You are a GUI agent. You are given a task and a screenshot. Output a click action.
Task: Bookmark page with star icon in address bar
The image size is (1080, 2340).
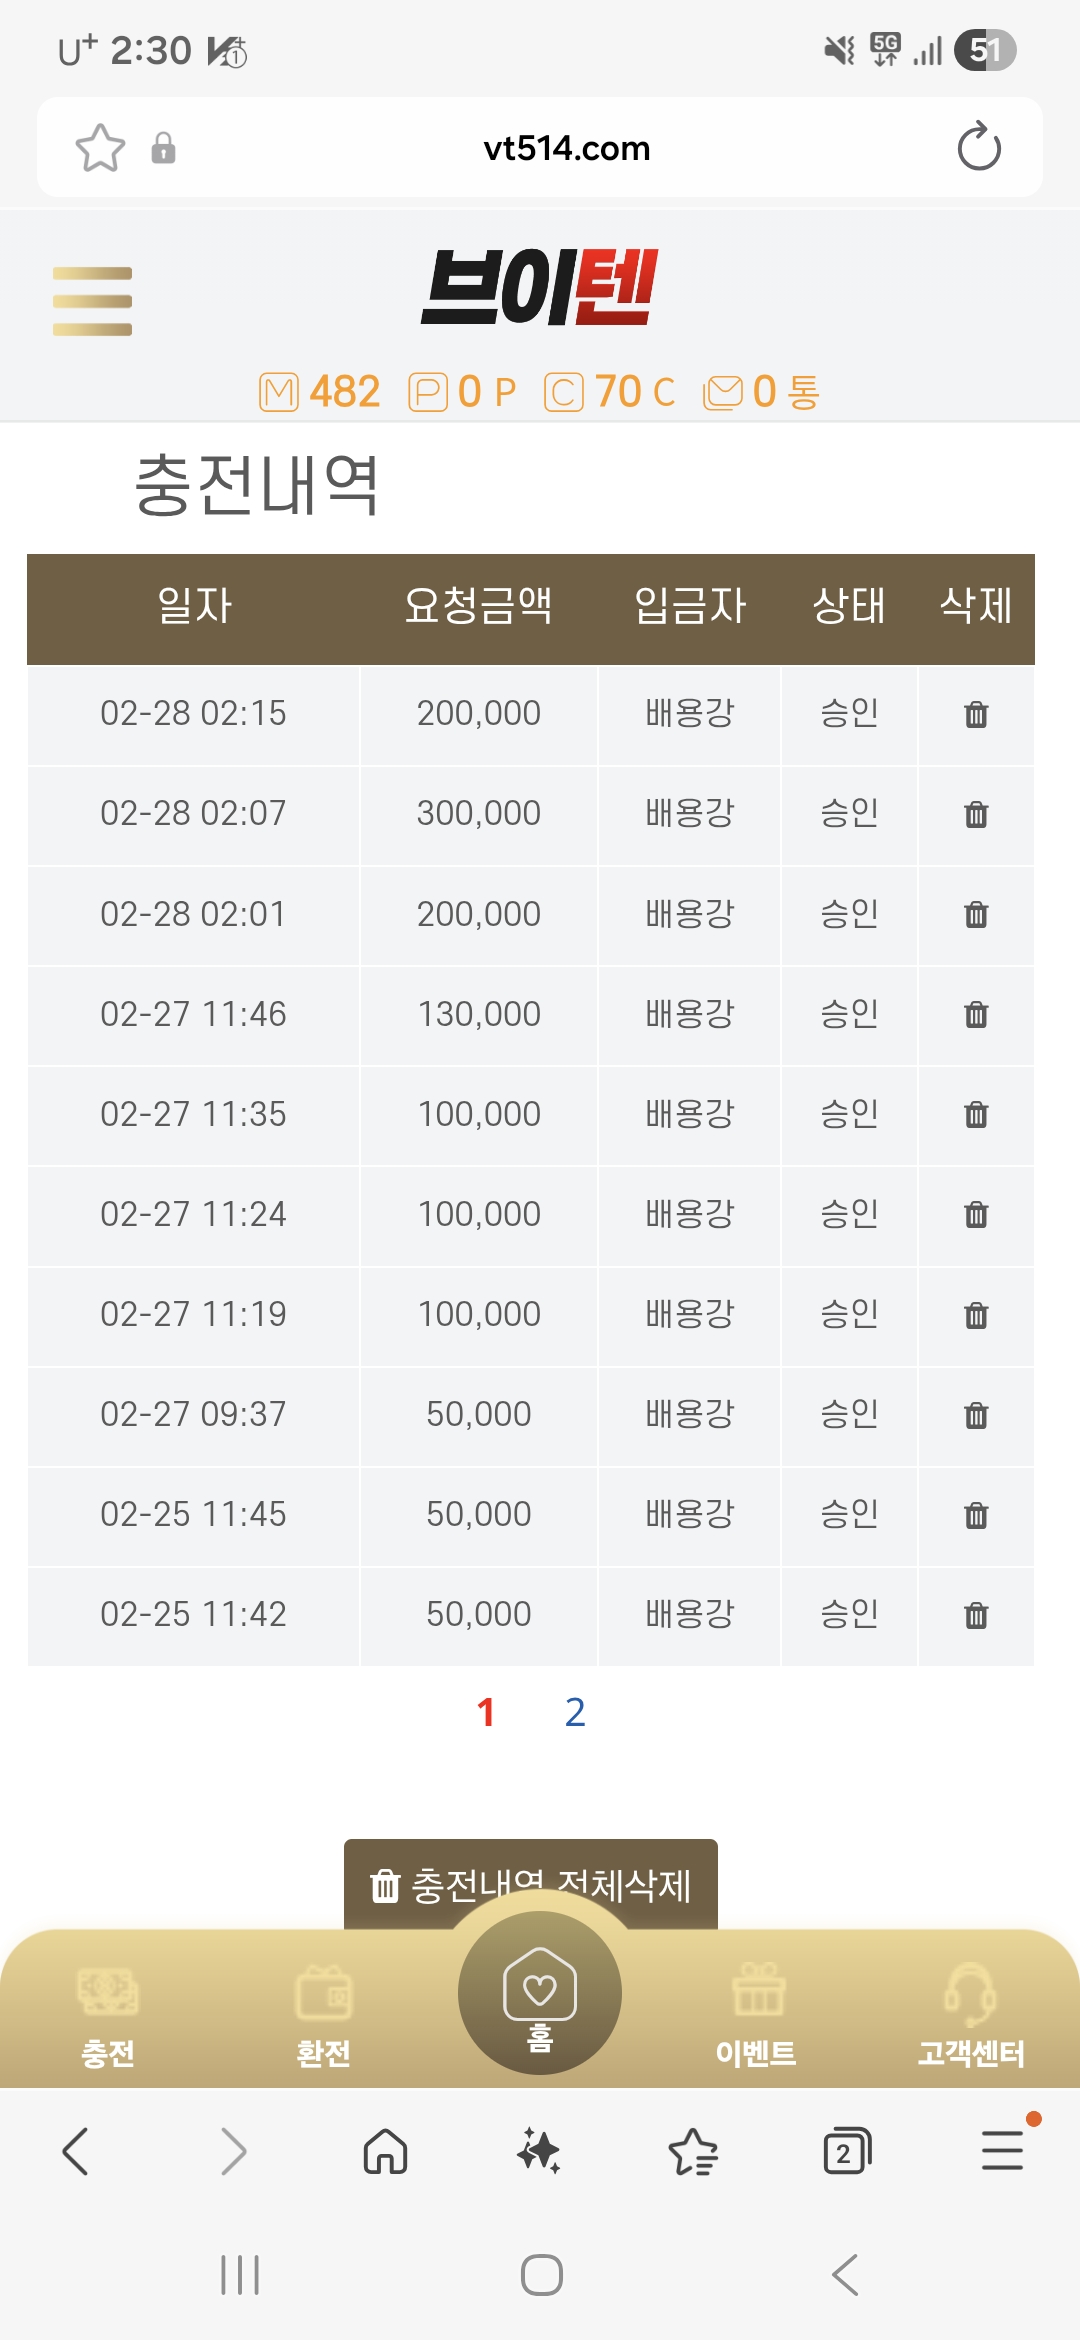100,148
